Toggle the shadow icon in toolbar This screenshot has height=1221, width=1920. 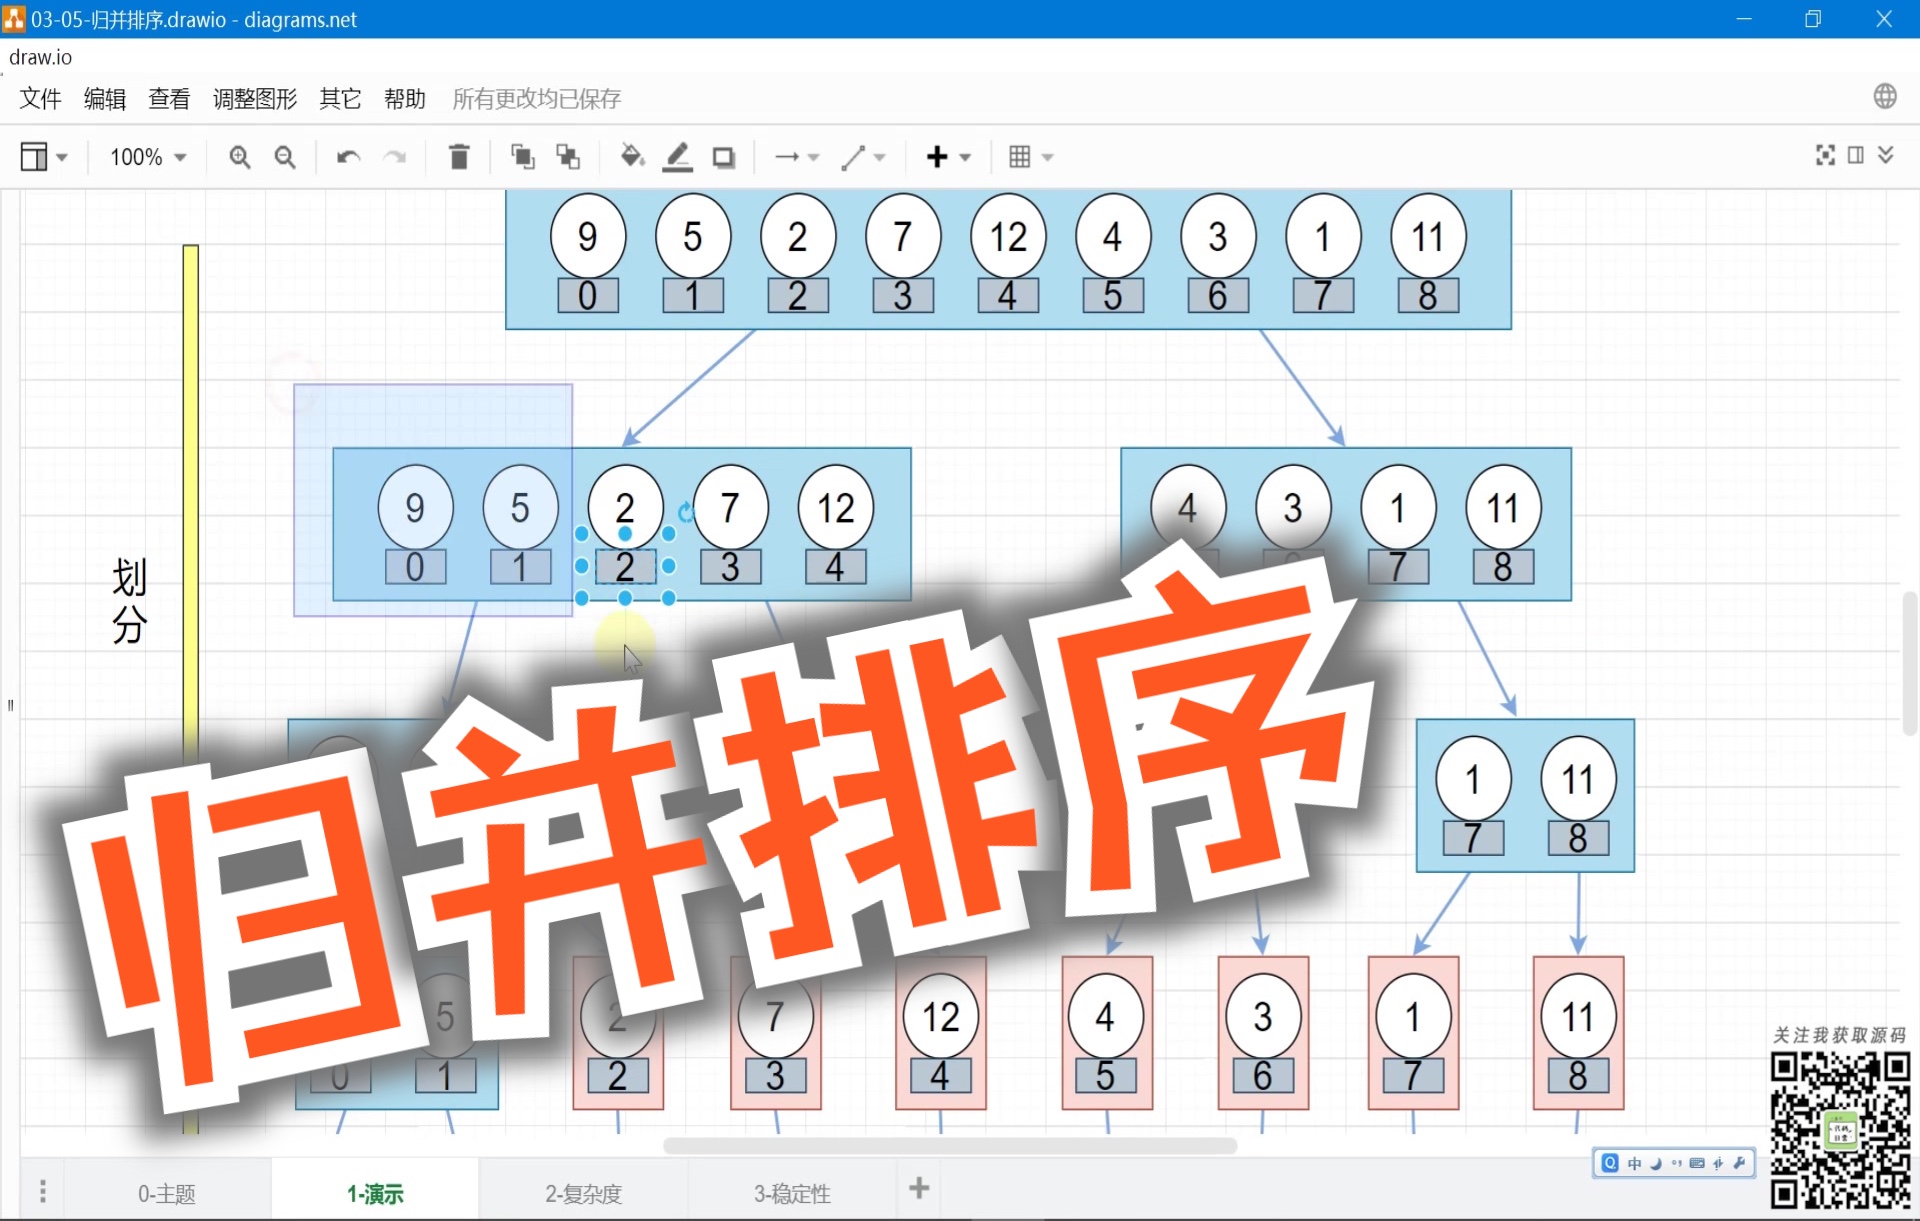(x=724, y=157)
